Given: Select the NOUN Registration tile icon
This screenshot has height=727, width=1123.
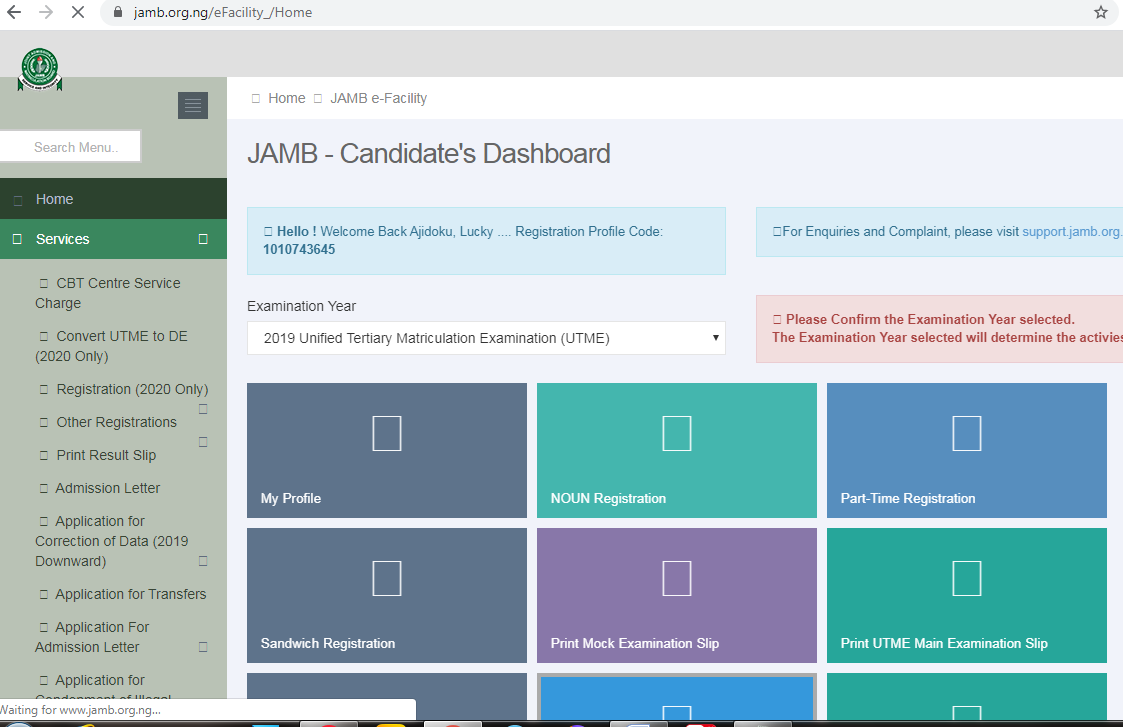Looking at the screenshot, I should point(676,433).
